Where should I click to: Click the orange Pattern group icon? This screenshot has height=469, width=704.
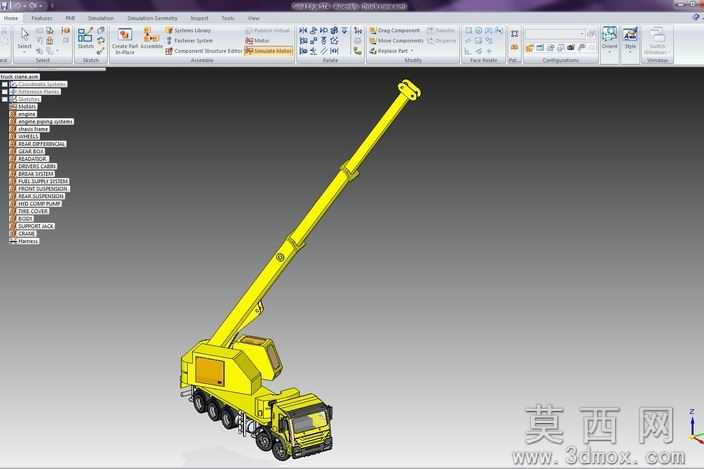pyautogui.click(x=515, y=47)
